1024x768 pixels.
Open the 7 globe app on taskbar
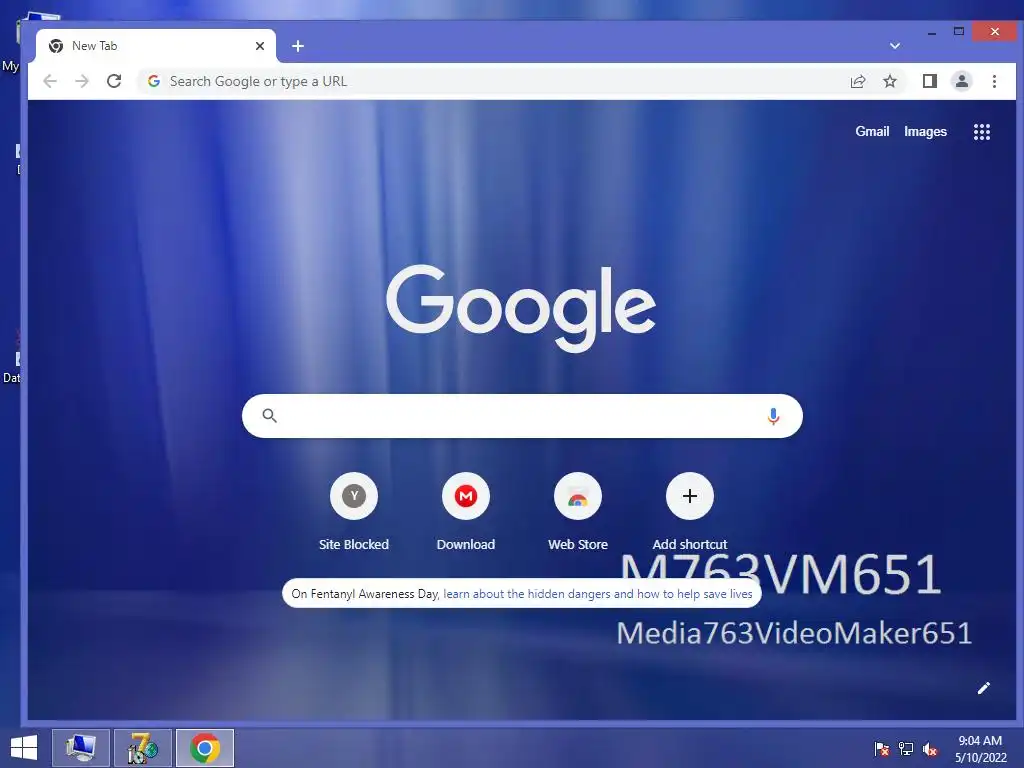(142, 748)
